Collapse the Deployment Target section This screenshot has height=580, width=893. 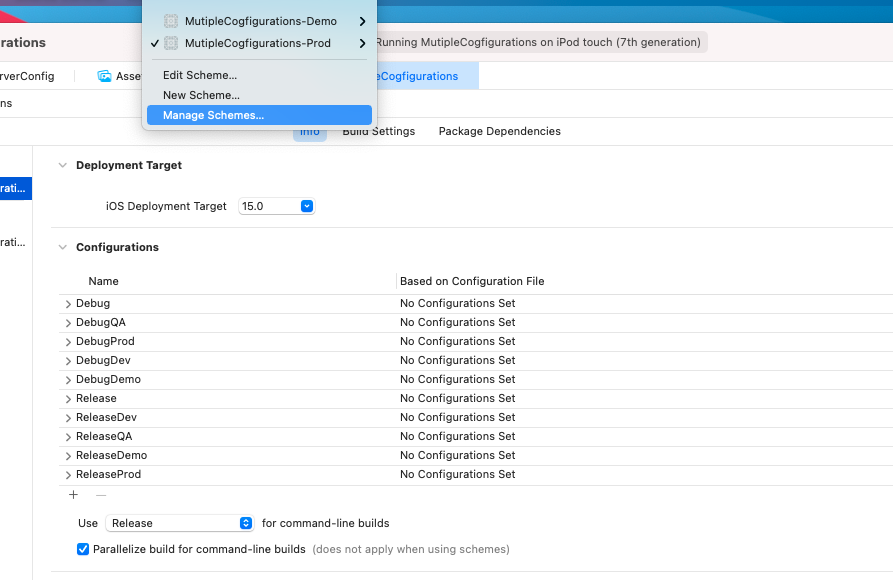[63, 165]
